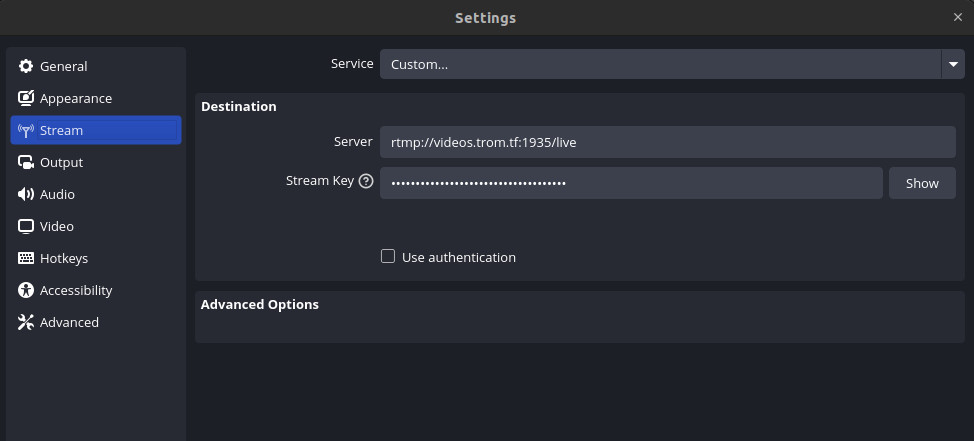Click the Audio speaker icon
The width and height of the screenshot is (974, 441).
click(x=25, y=194)
